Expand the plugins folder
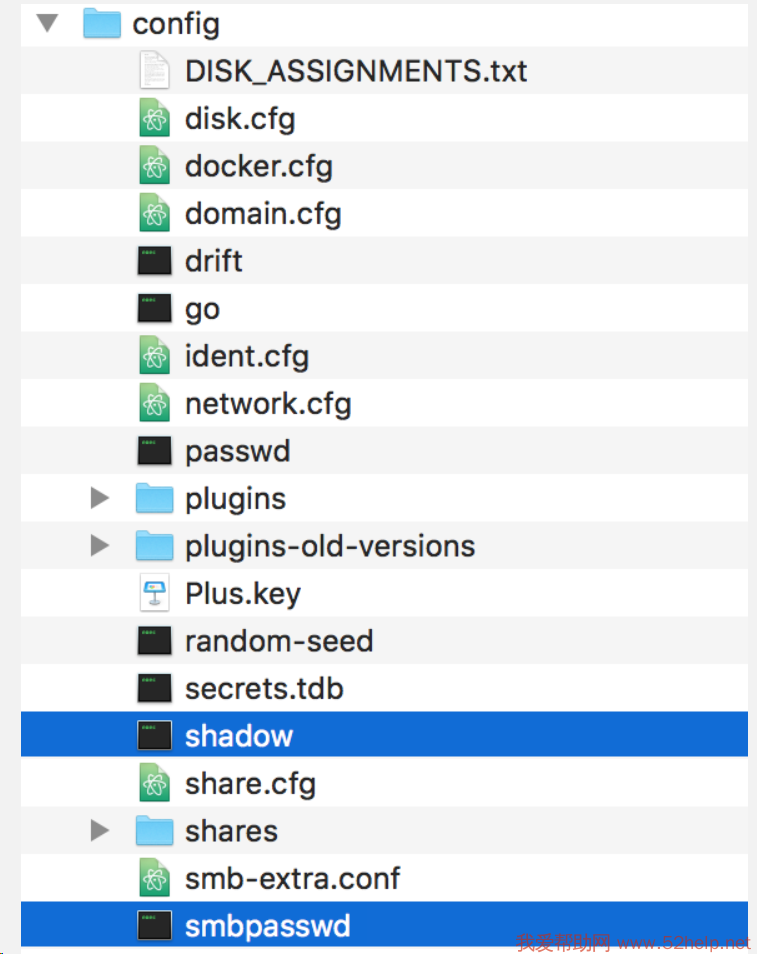Screen dimensions: 757x954 click(x=99, y=497)
